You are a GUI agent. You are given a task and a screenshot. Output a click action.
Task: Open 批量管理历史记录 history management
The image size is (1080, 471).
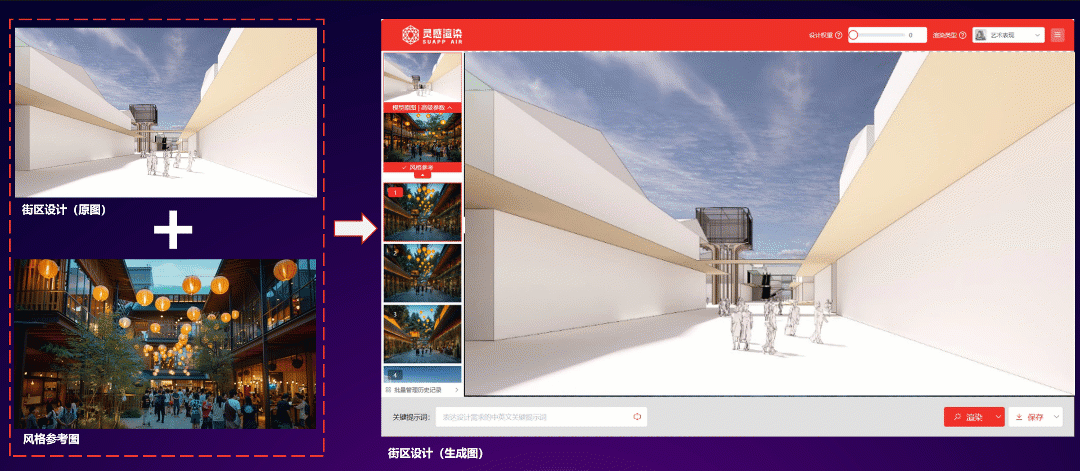click(x=421, y=389)
